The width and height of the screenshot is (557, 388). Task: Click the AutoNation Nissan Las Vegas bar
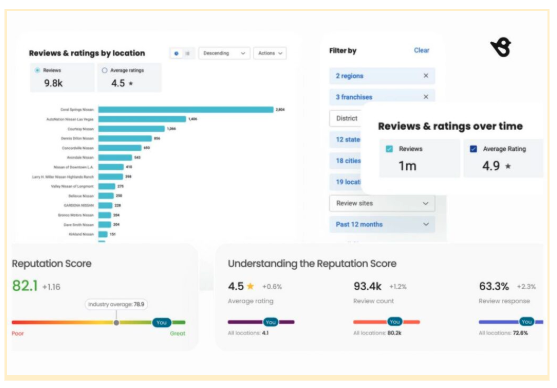pos(142,119)
